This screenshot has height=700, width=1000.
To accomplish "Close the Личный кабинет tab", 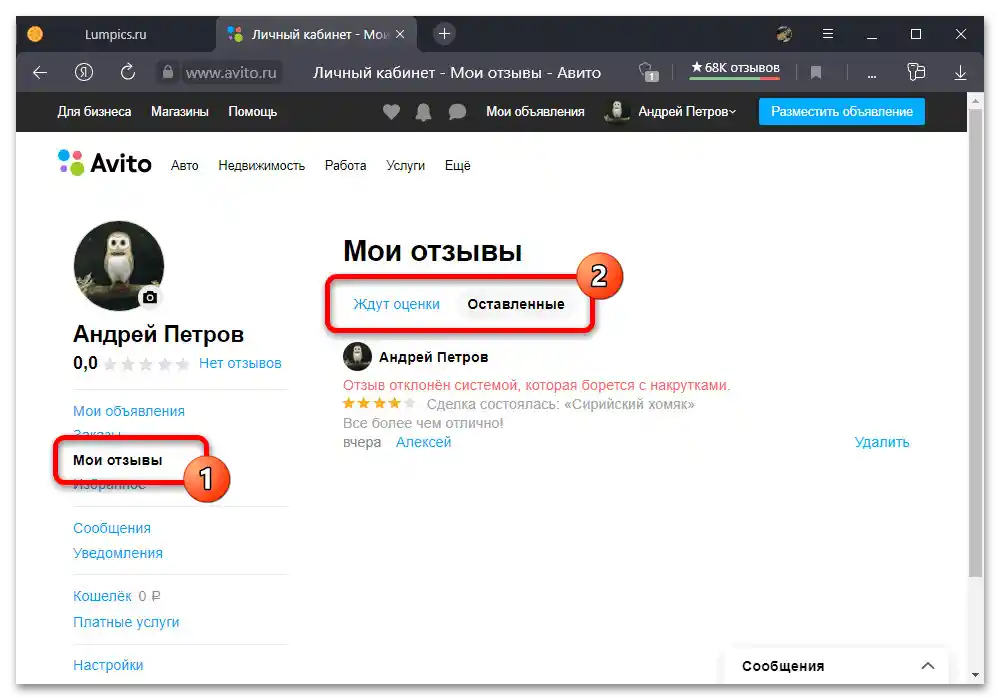I will 400,34.
